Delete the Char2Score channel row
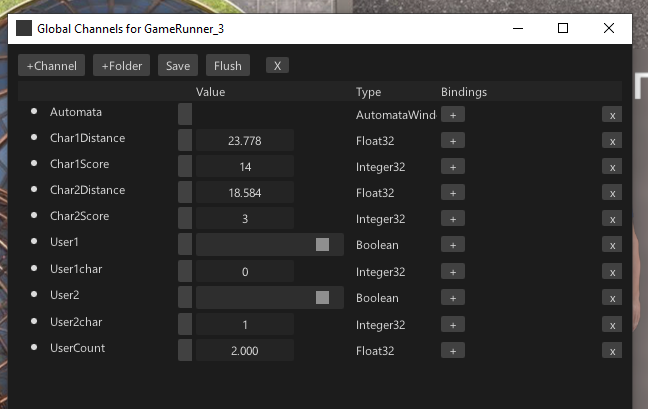648x409 pixels. click(612, 219)
